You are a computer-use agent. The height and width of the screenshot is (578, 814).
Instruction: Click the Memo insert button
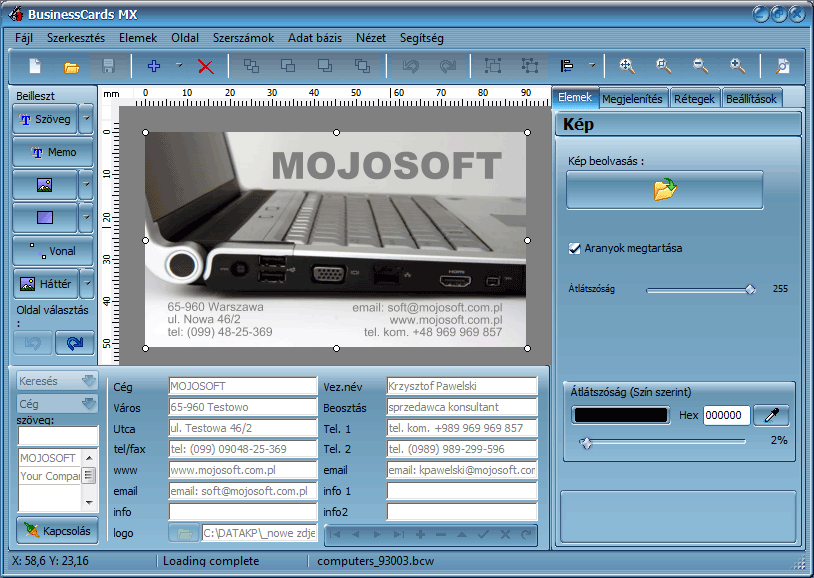tap(53, 152)
